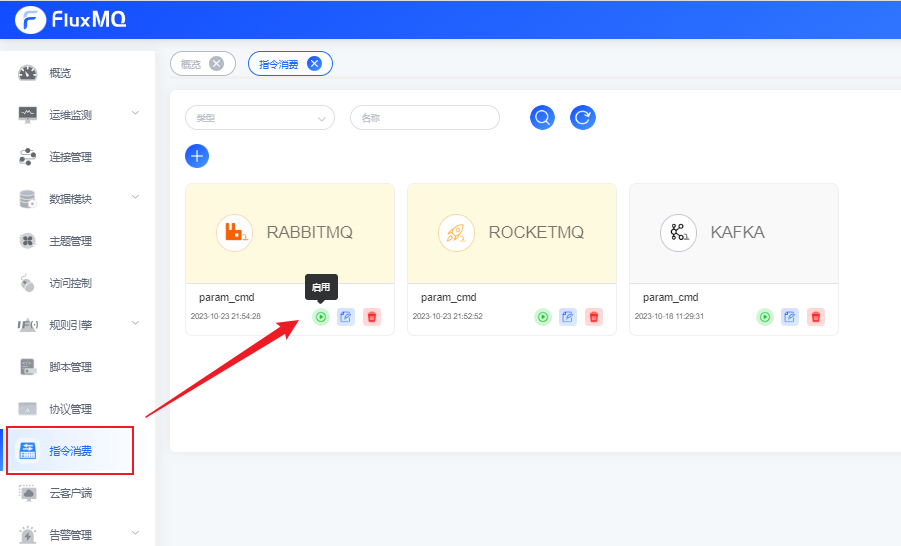Click the 告警管理 alarm icon
This screenshot has height=546, width=901.
(28, 535)
